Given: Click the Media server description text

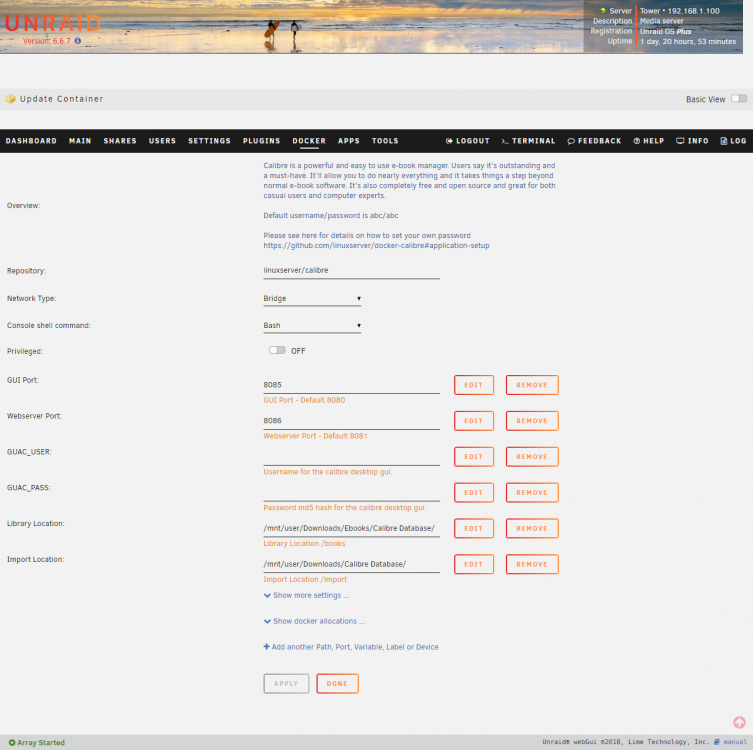Looking at the screenshot, I should point(662,21).
